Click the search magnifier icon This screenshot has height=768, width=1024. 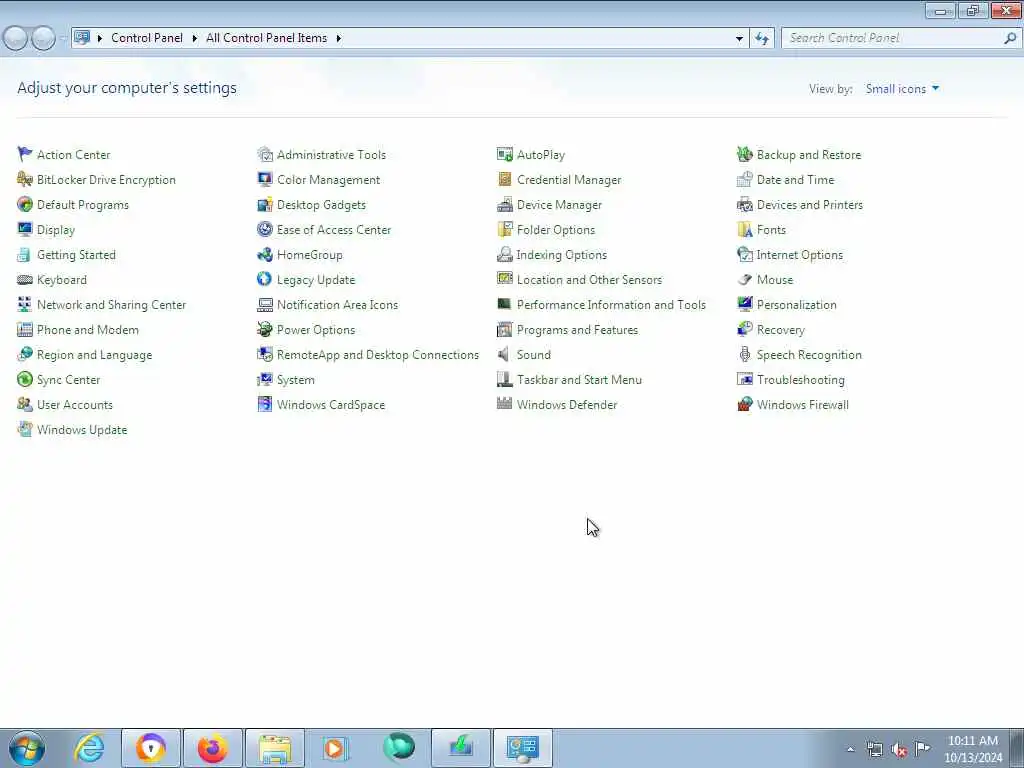tap(1010, 38)
